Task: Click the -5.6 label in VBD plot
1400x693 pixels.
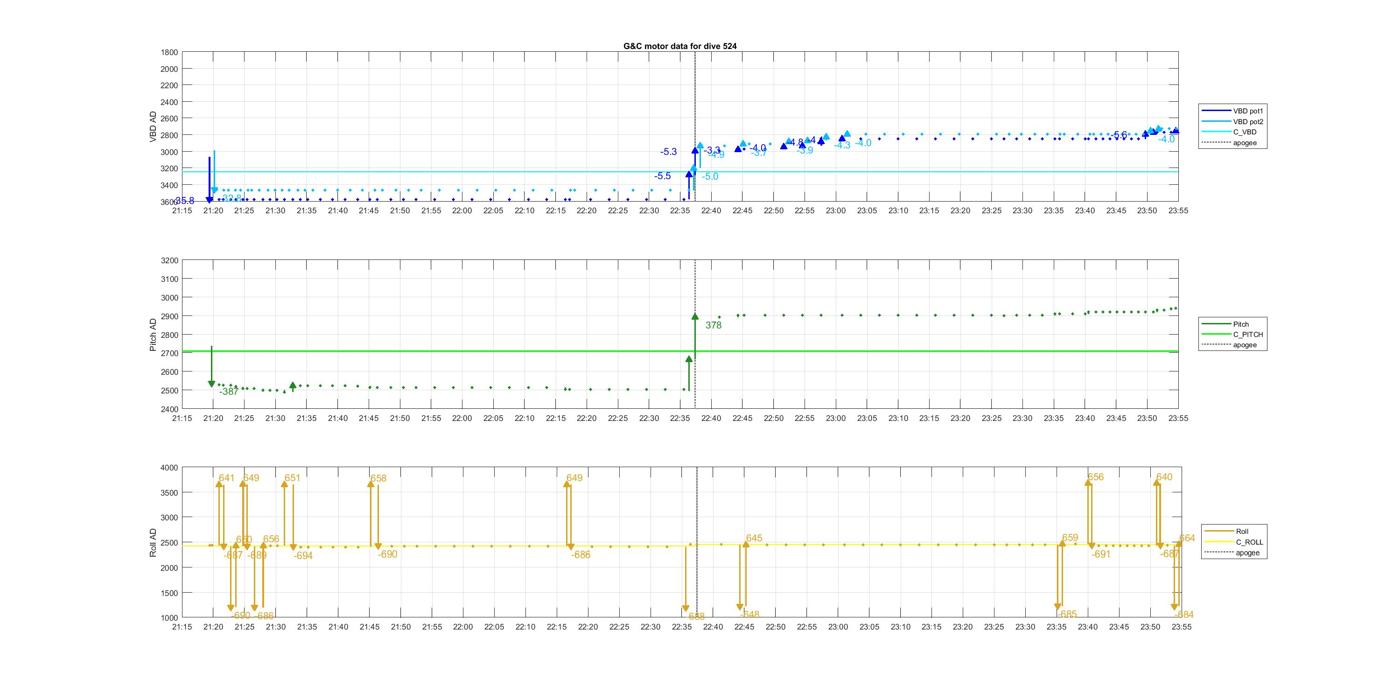Action: [x=1119, y=135]
